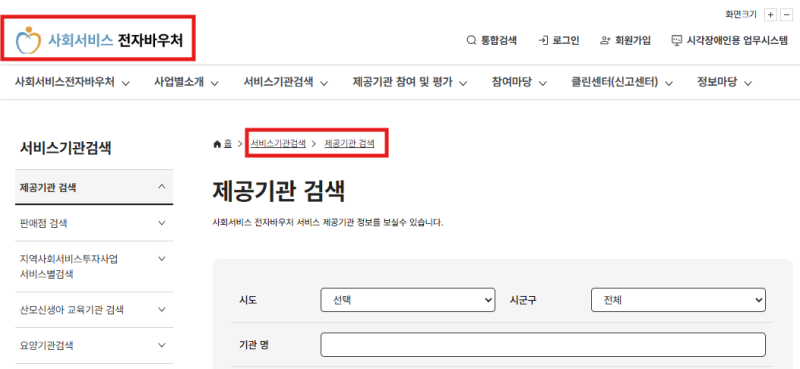Image resolution: width=800 pixels, height=369 pixels.
Task: Click the magnifier icon beside 통합검색
Action: pyautogui.click(x=471, y=40)
